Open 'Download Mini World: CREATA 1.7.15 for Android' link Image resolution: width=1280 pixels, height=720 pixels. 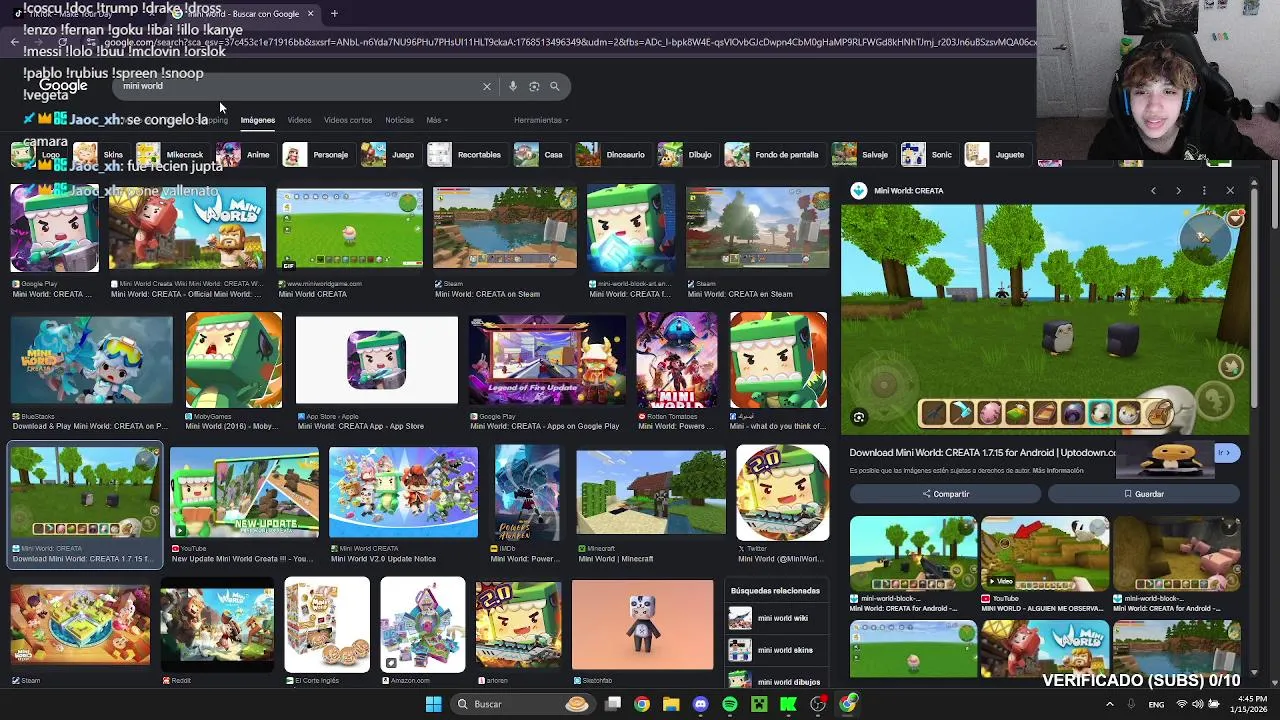982,453
